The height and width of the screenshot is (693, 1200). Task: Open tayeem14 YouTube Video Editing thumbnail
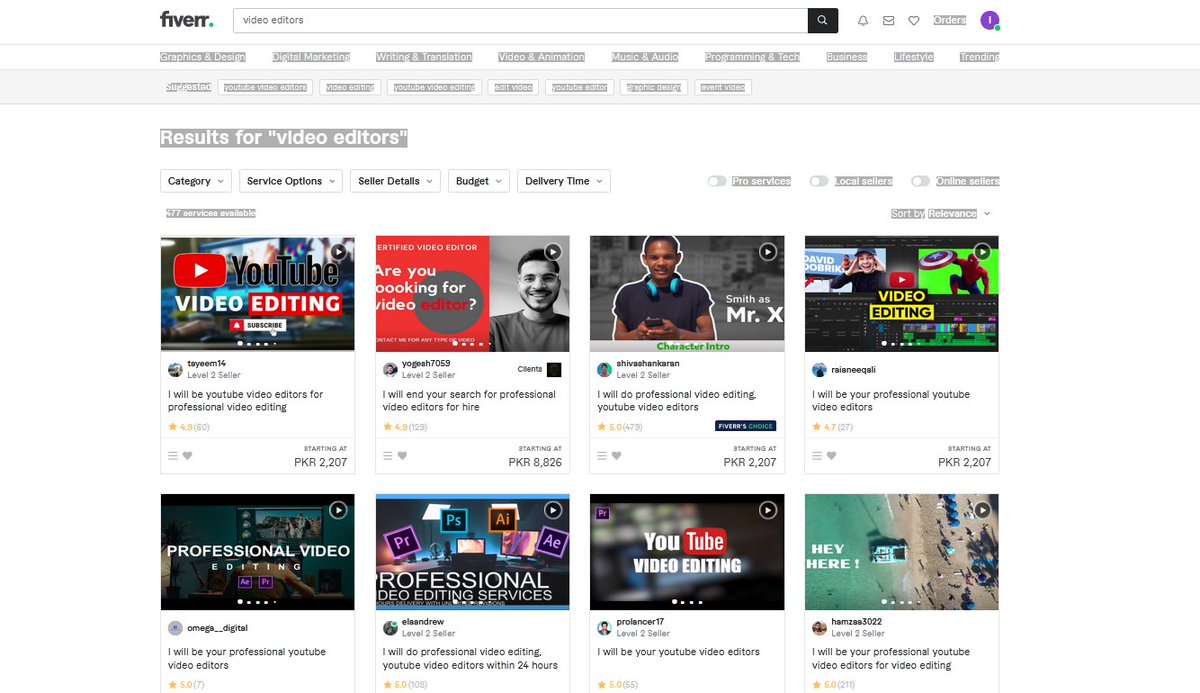point(257,293)
